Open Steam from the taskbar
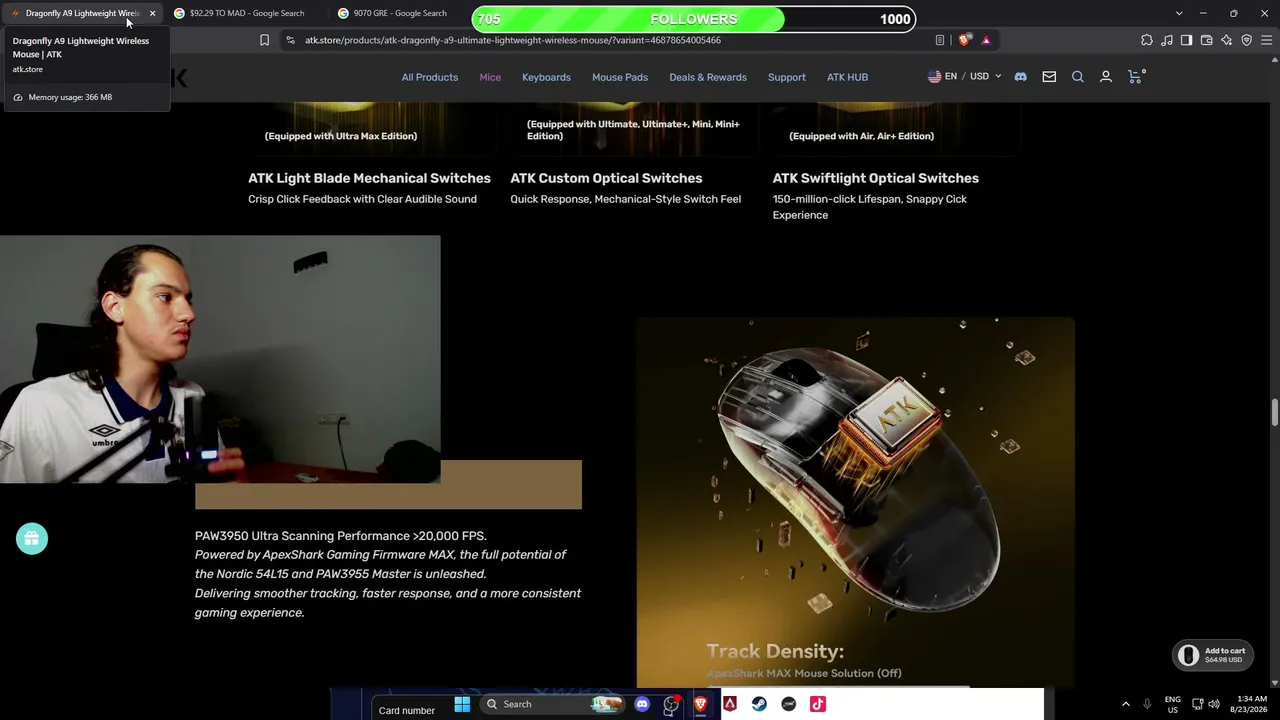The height and width of the screenshot is (720, 1280). tap(759, 704)
